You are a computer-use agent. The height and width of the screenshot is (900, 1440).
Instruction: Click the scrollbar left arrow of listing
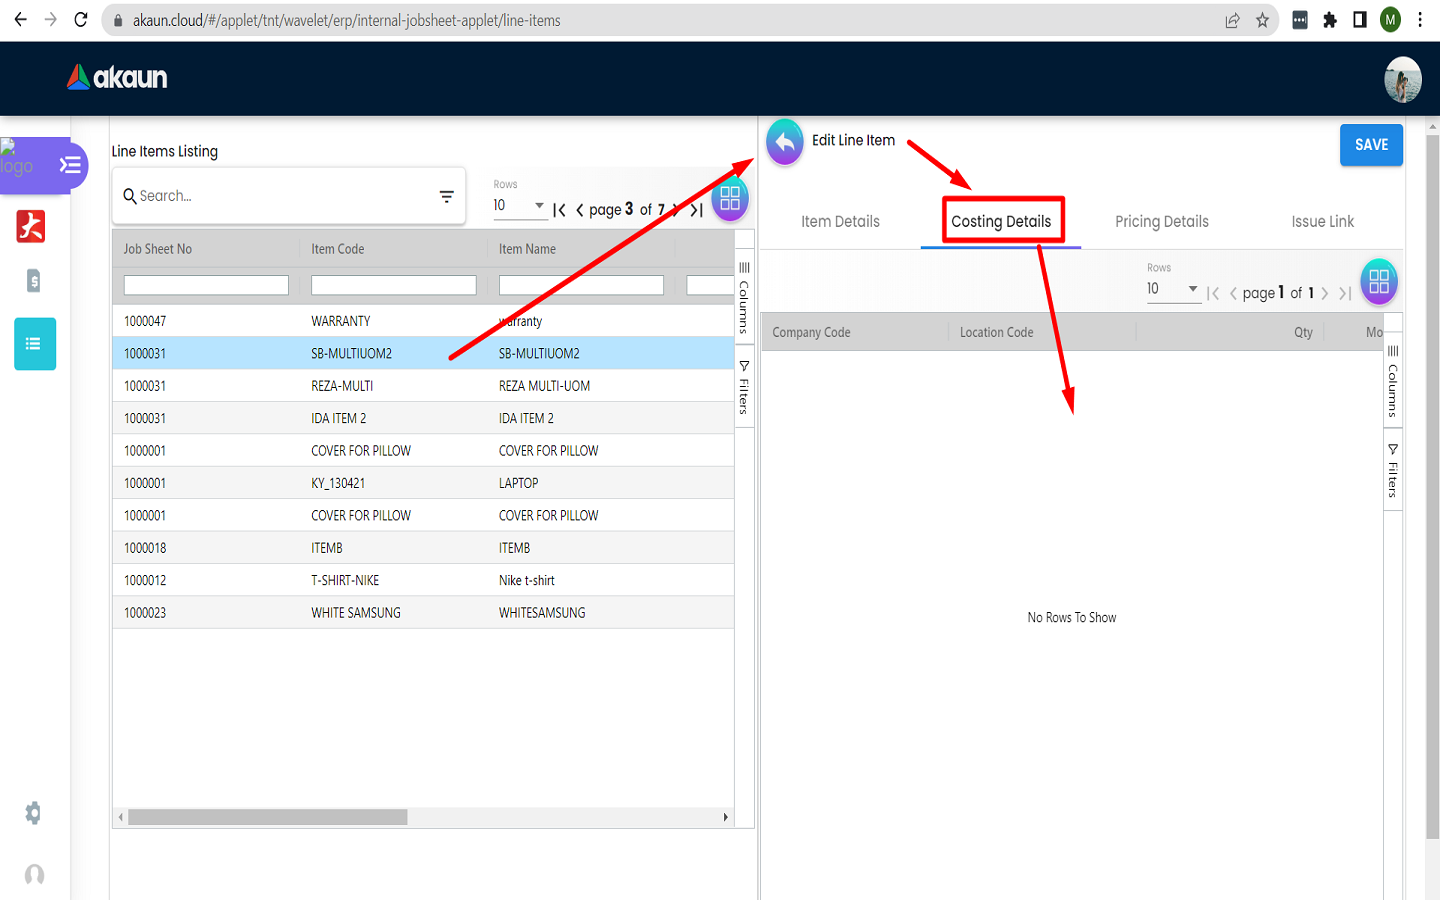[121, 817]
